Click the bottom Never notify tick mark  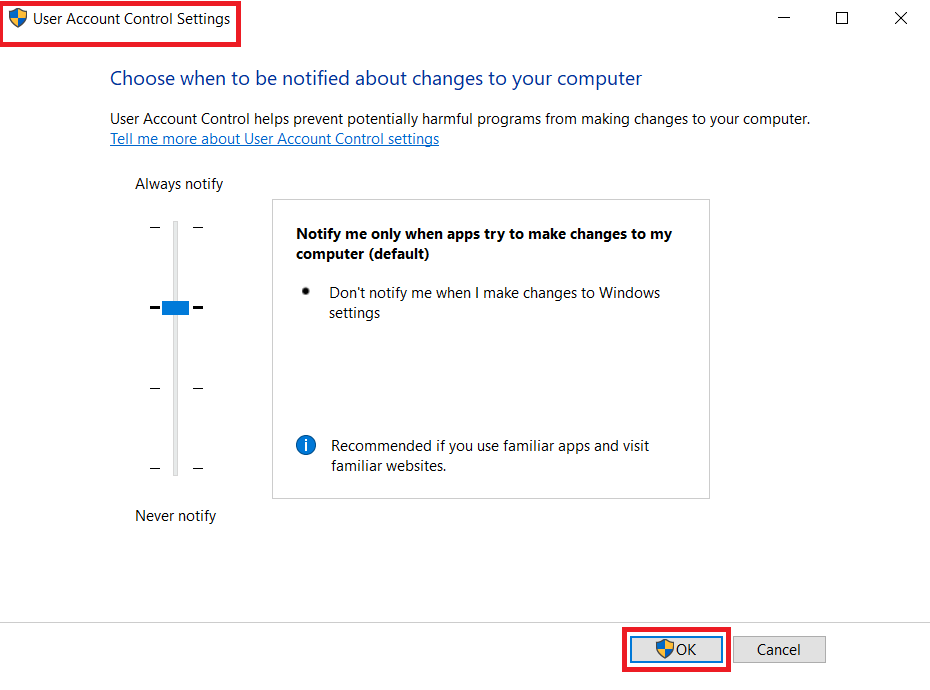pos(155,467)
